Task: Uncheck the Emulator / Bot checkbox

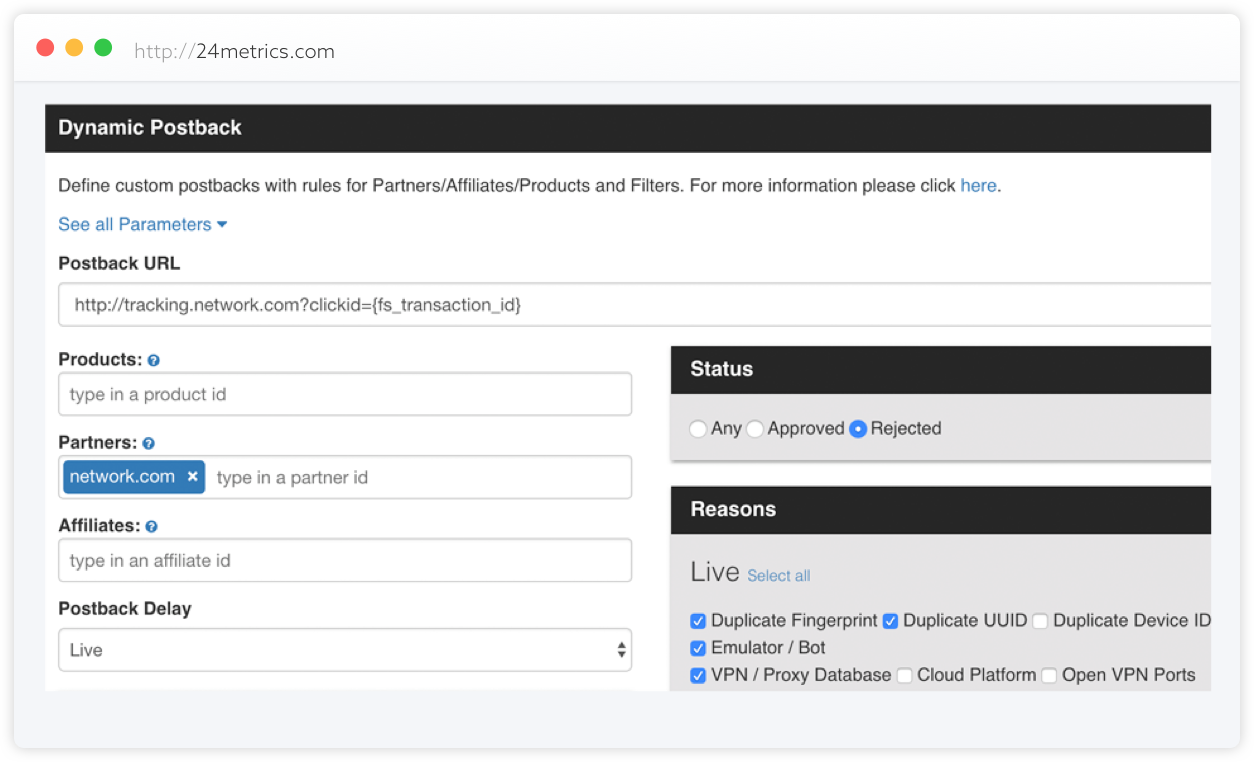Action: point(698,648)
